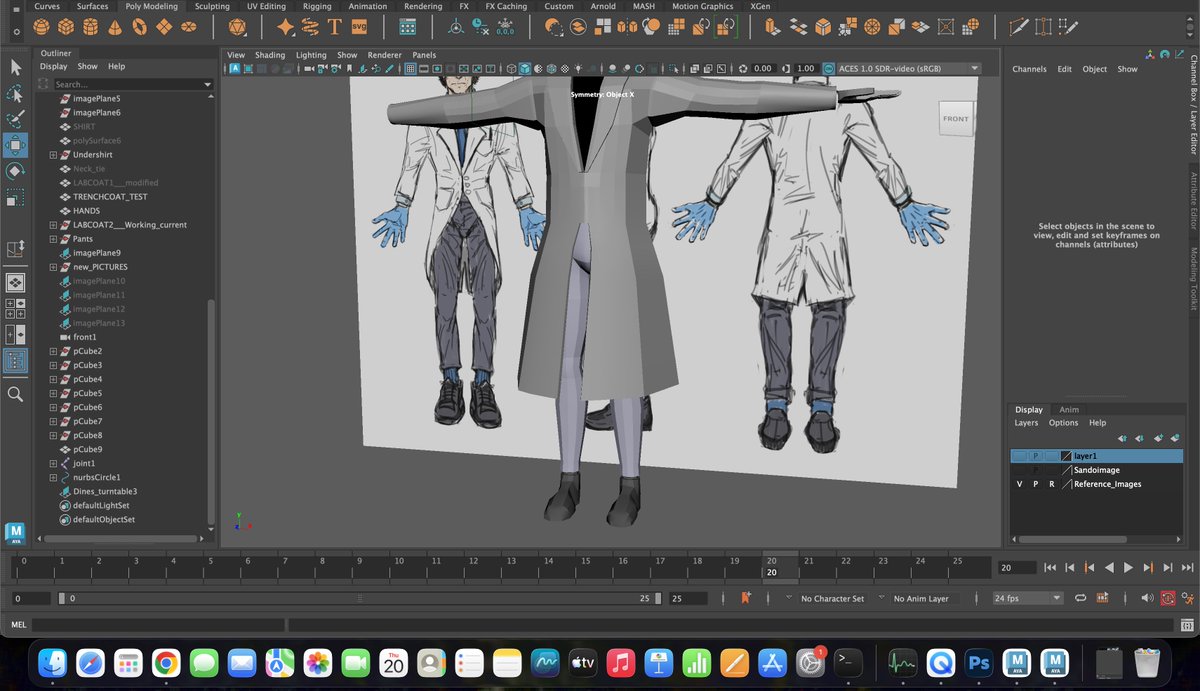This screenshot has width=1200, height=691.
Task: Click the range slider bar handle
Action: click(x=360, y=598)
